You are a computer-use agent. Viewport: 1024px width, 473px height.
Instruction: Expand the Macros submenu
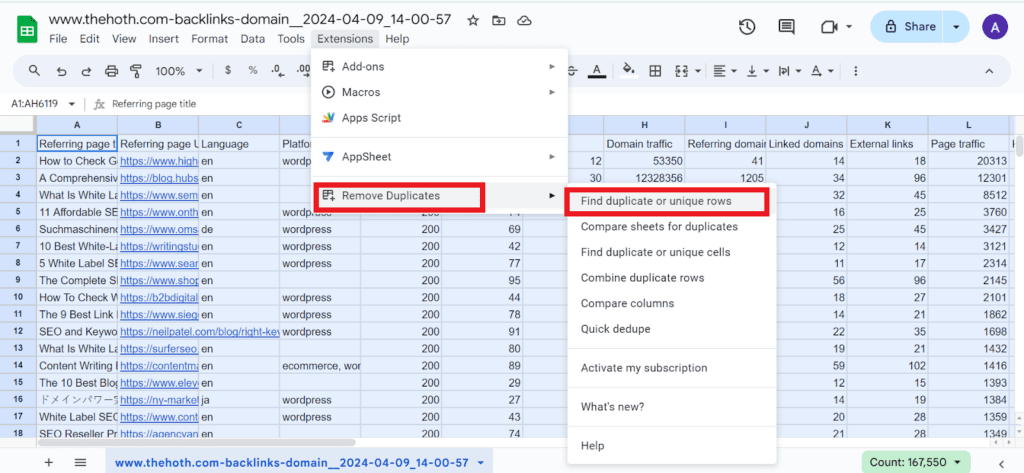click(x=552, y=92)
